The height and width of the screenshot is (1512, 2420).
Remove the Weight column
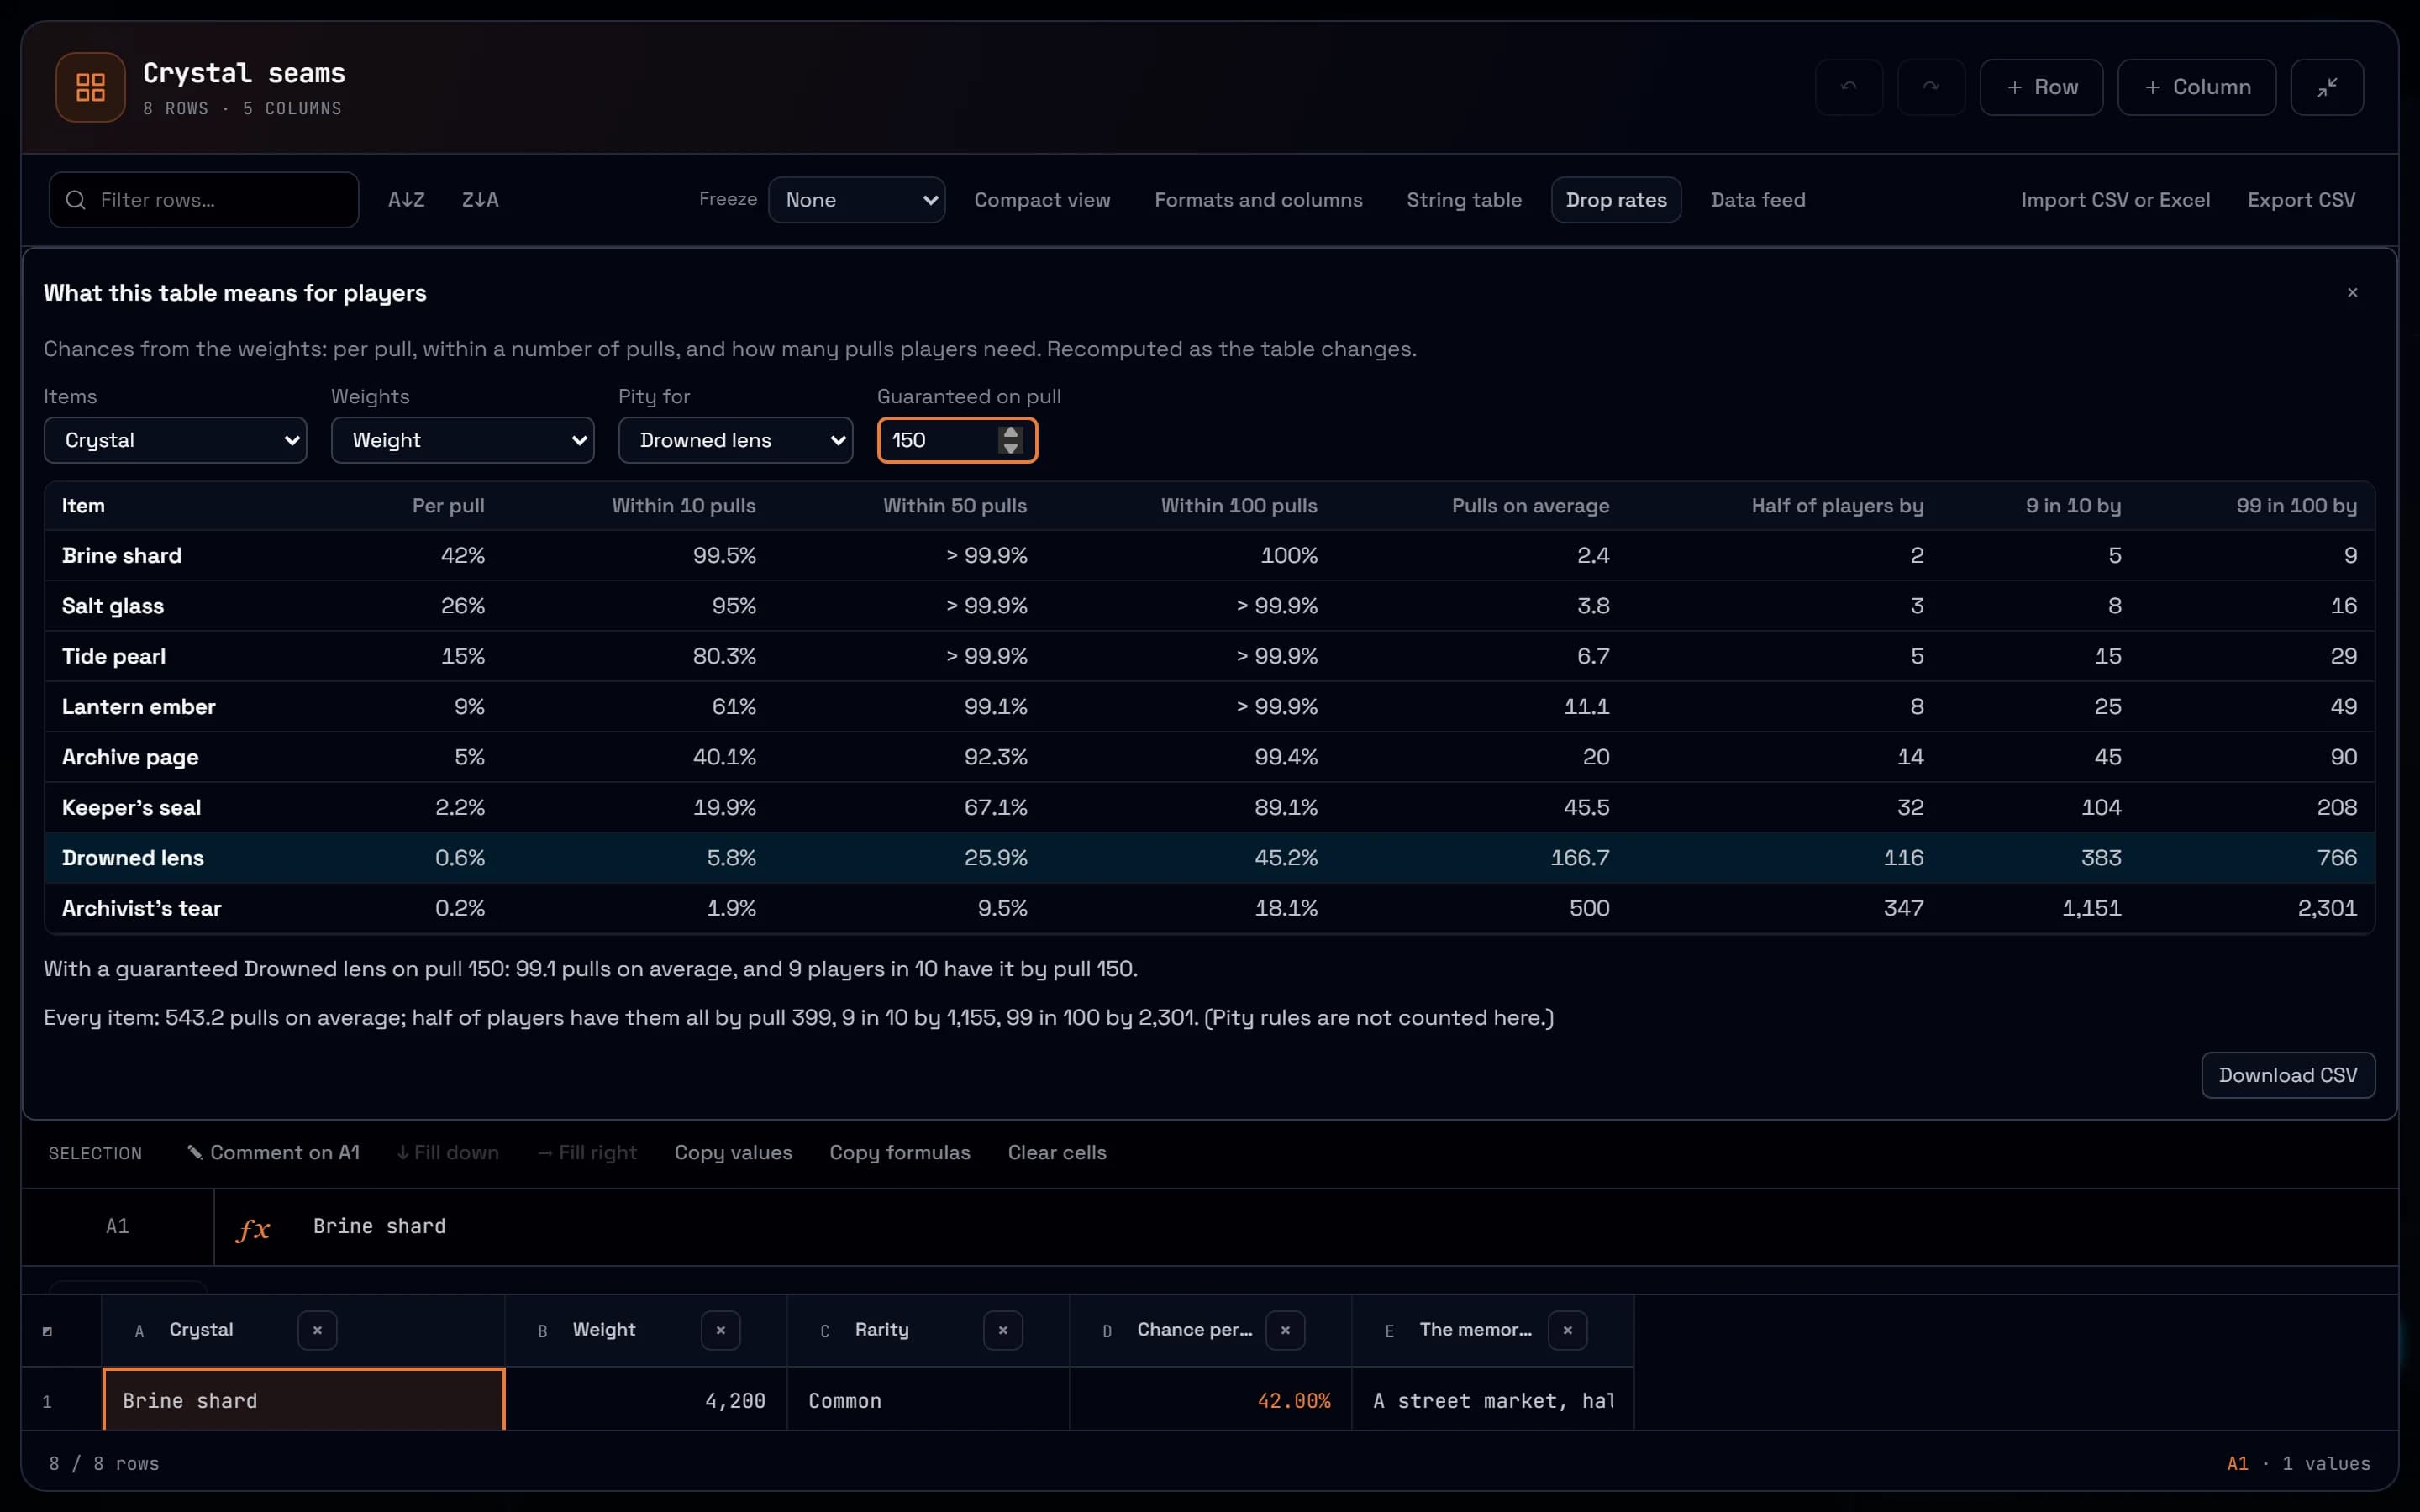coord(720,1330)
